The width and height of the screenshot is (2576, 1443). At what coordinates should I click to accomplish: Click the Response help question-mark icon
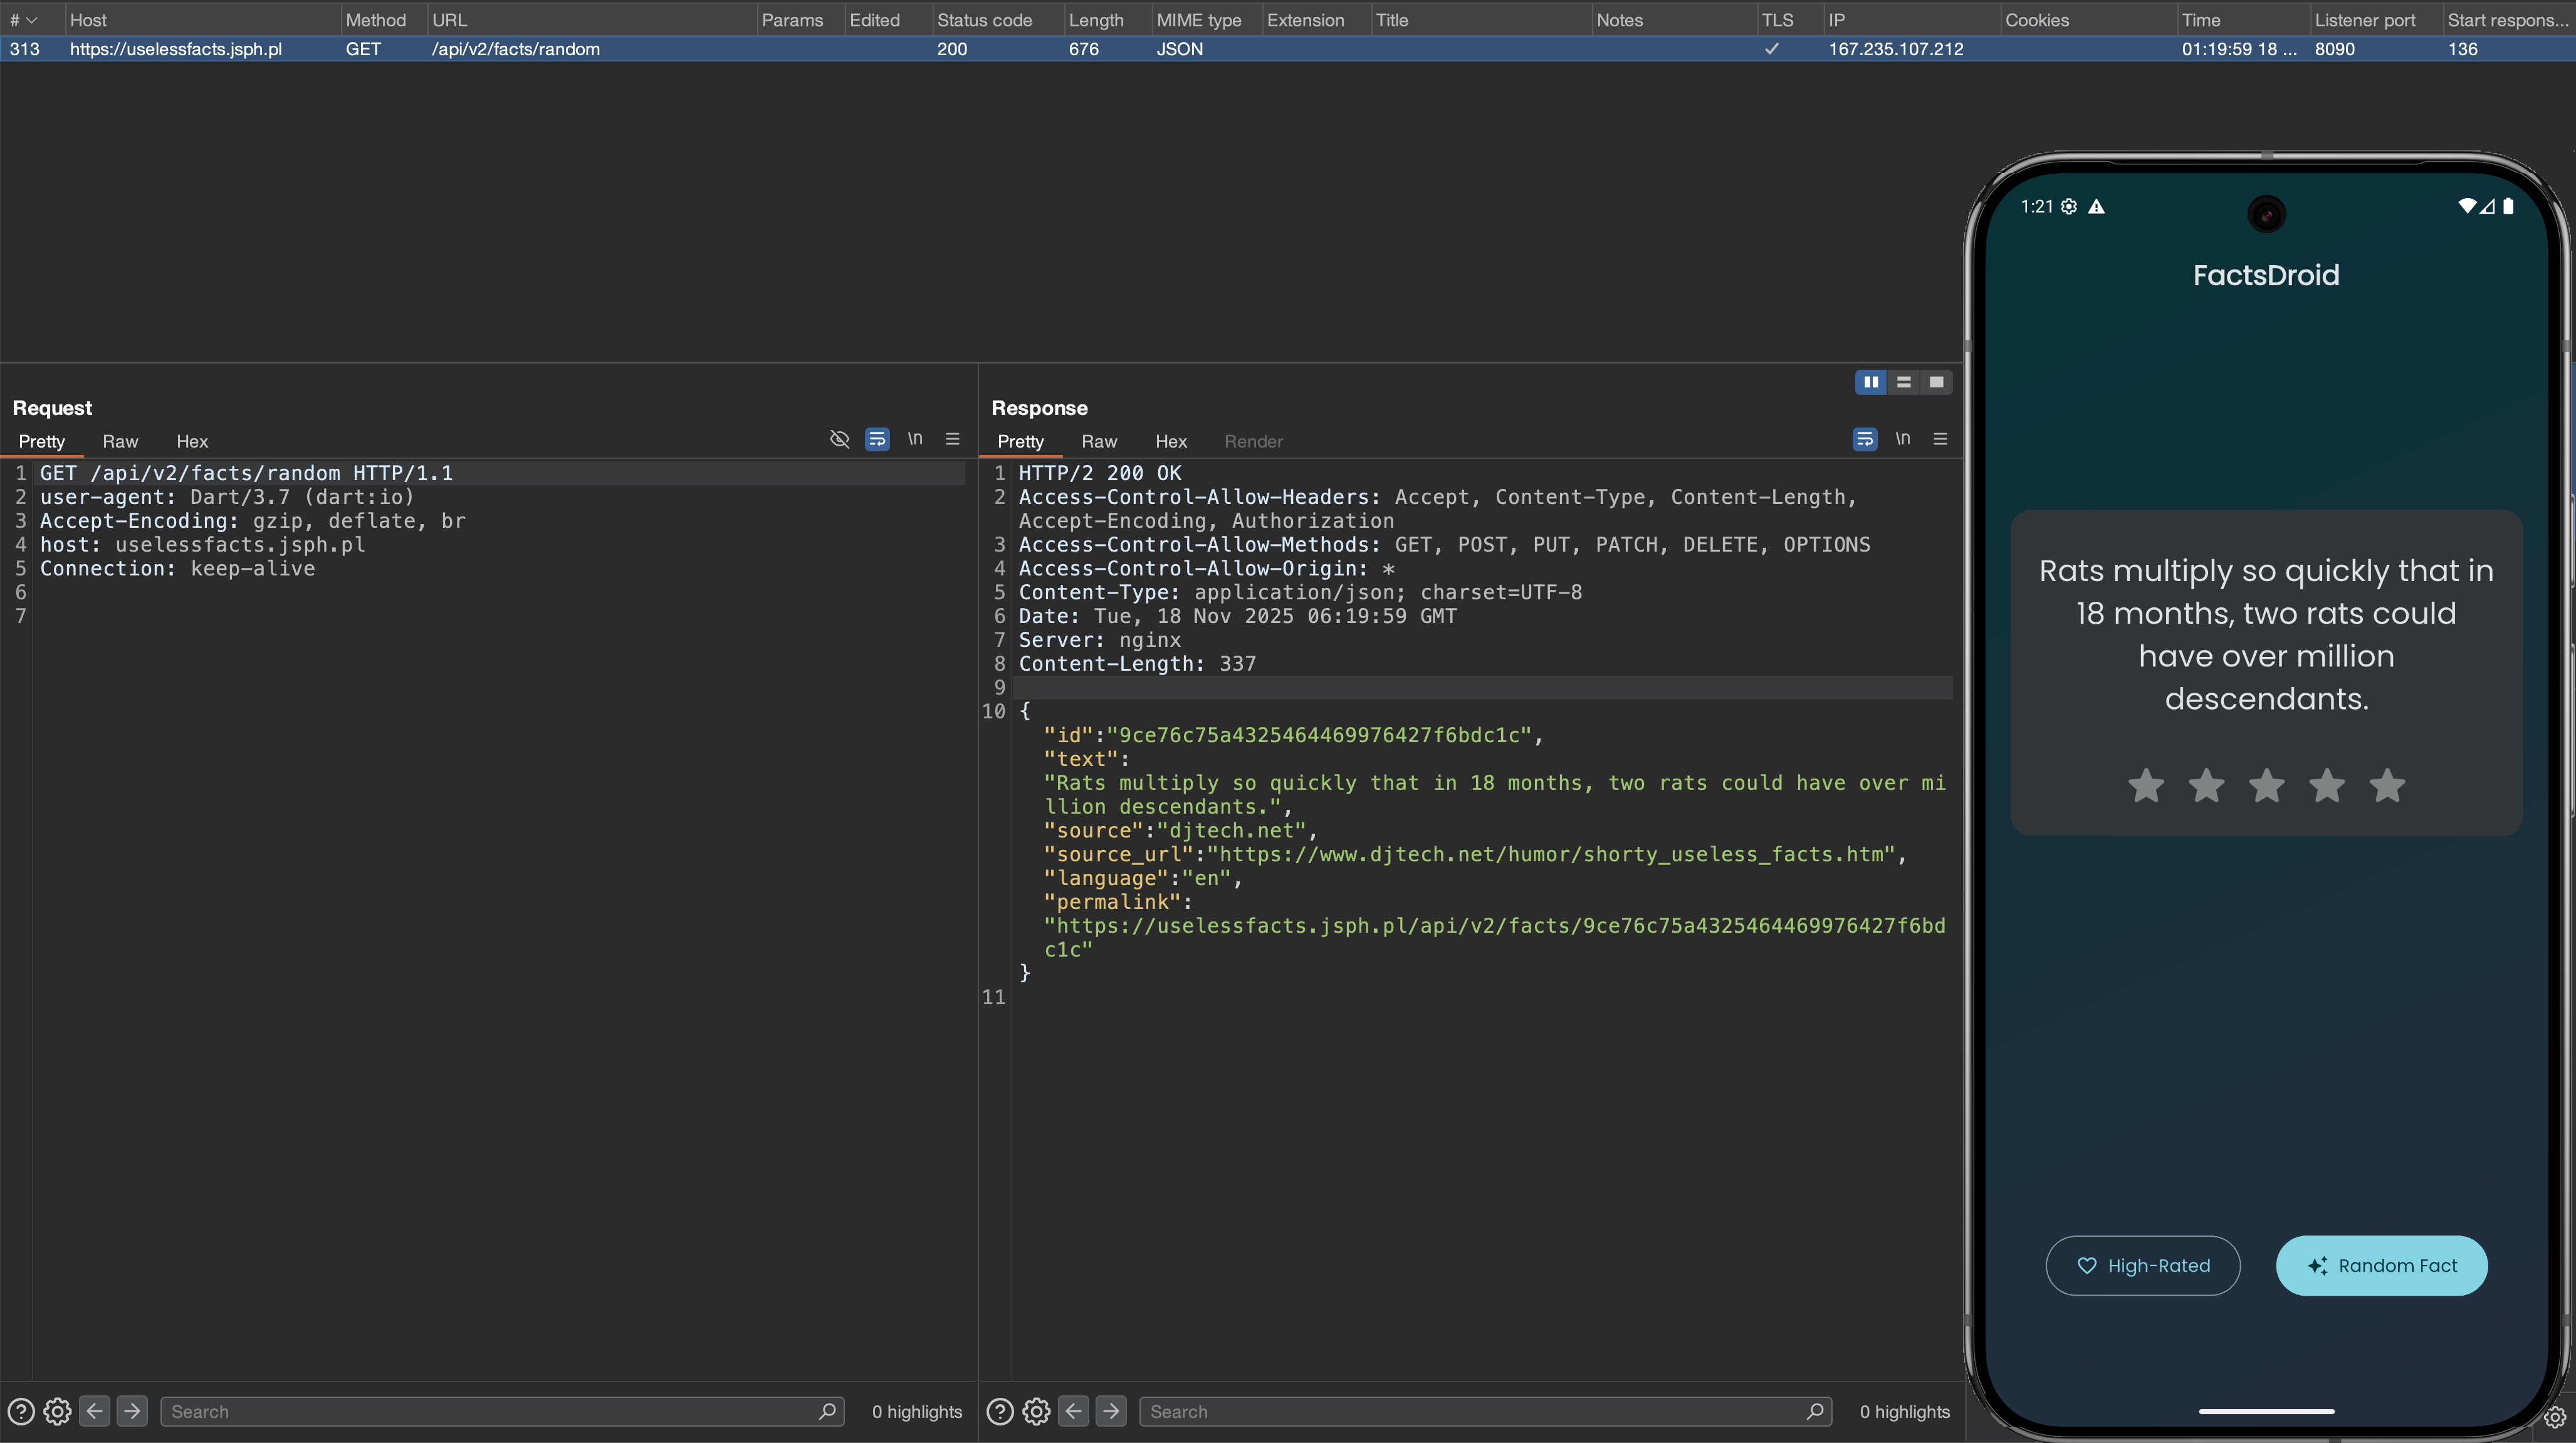click(x=1000, y=1411)
